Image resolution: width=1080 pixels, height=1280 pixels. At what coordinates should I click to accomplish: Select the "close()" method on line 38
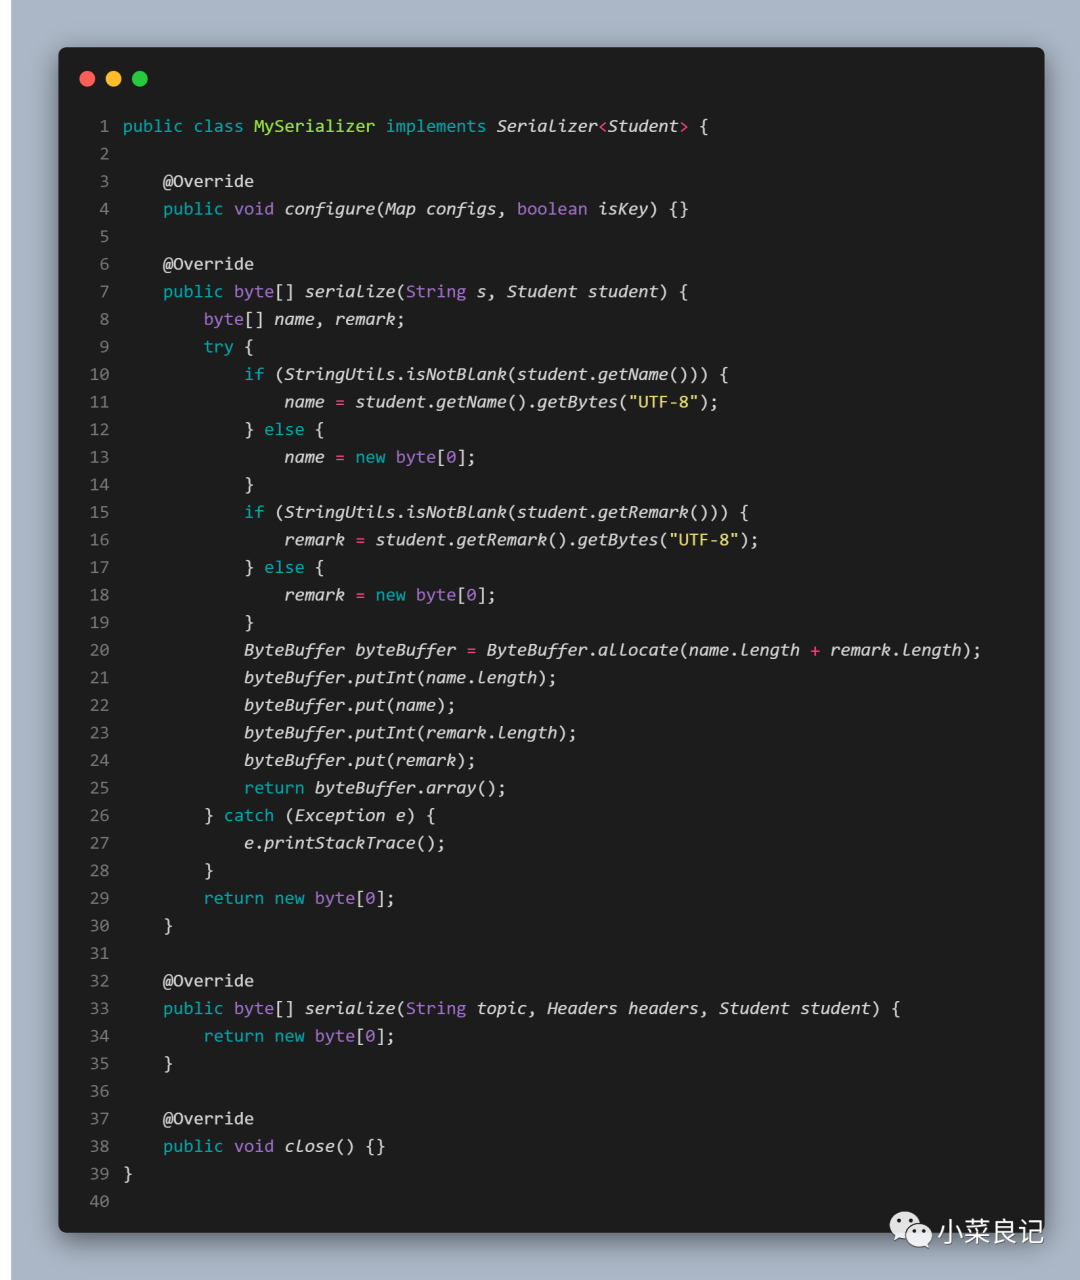319,1146
